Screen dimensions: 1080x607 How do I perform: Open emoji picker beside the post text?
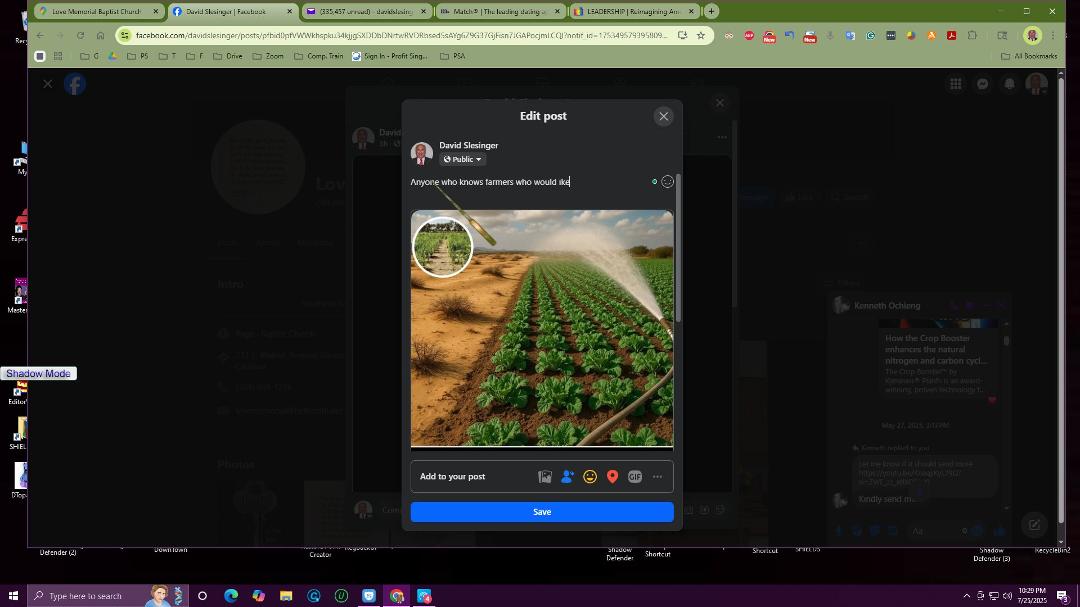[667, 182]
